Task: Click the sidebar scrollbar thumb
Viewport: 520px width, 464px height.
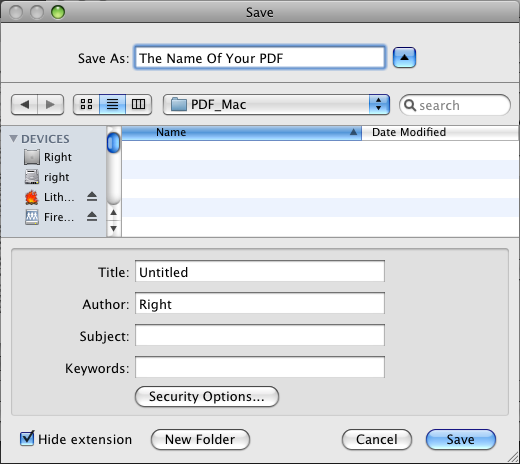Action: (113, 143)
